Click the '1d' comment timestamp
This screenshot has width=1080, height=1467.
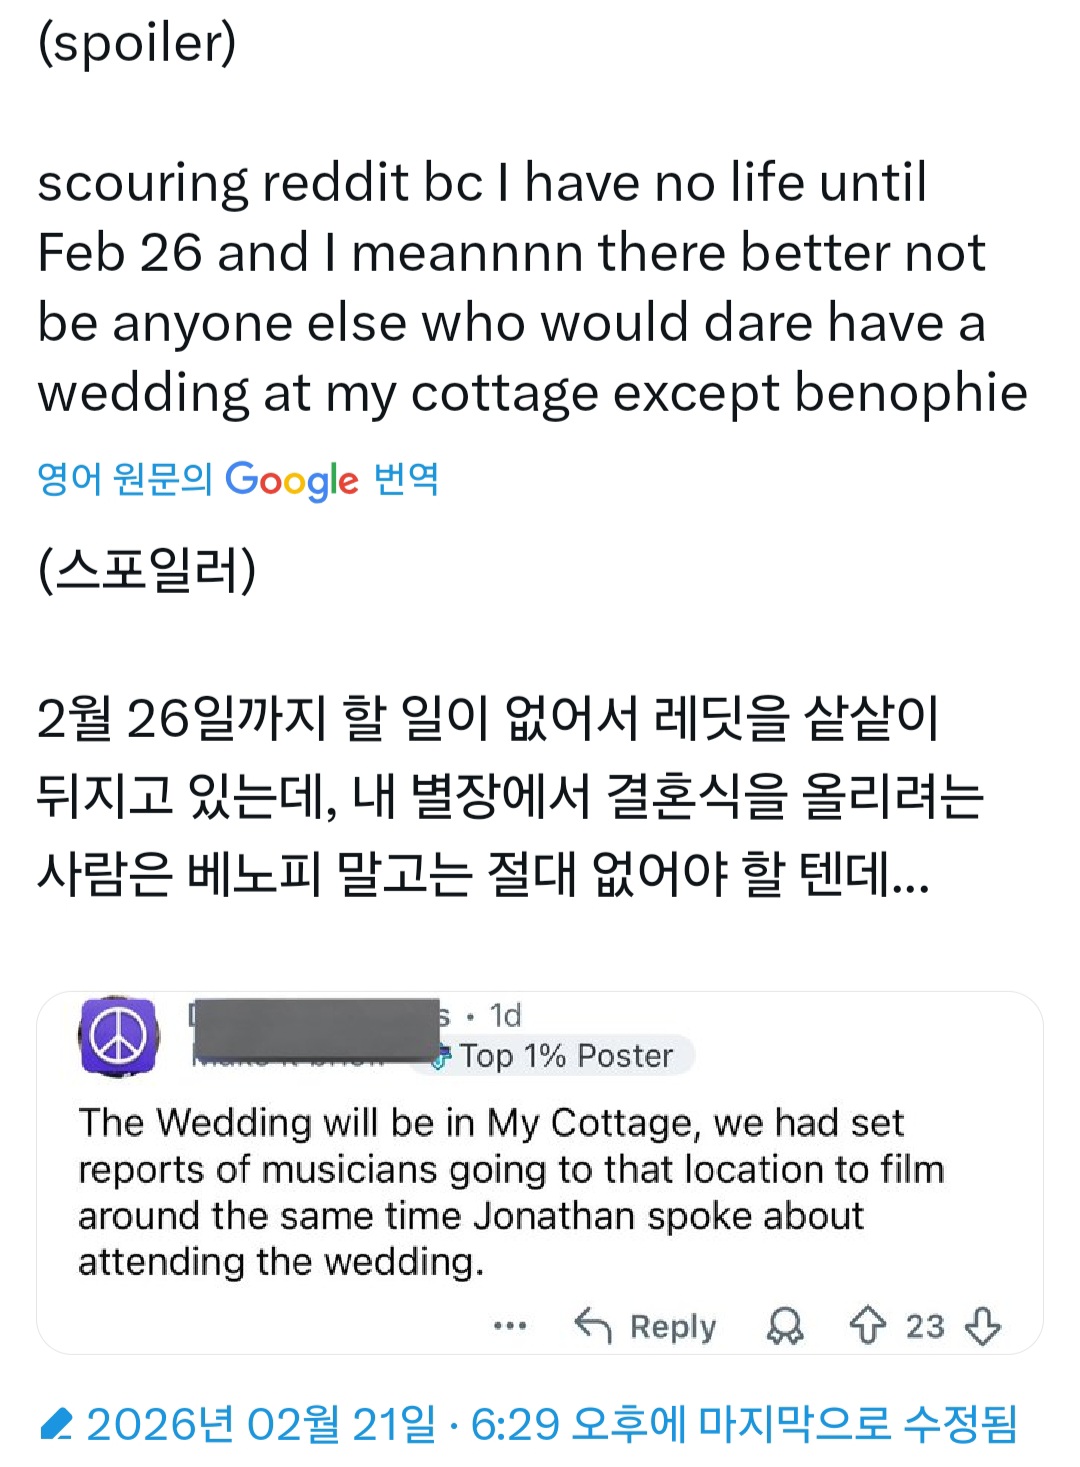[x=505, y=1016]
